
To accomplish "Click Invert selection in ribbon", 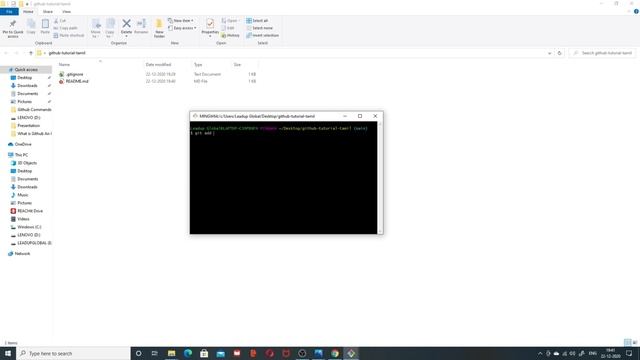I will point(262,36).
